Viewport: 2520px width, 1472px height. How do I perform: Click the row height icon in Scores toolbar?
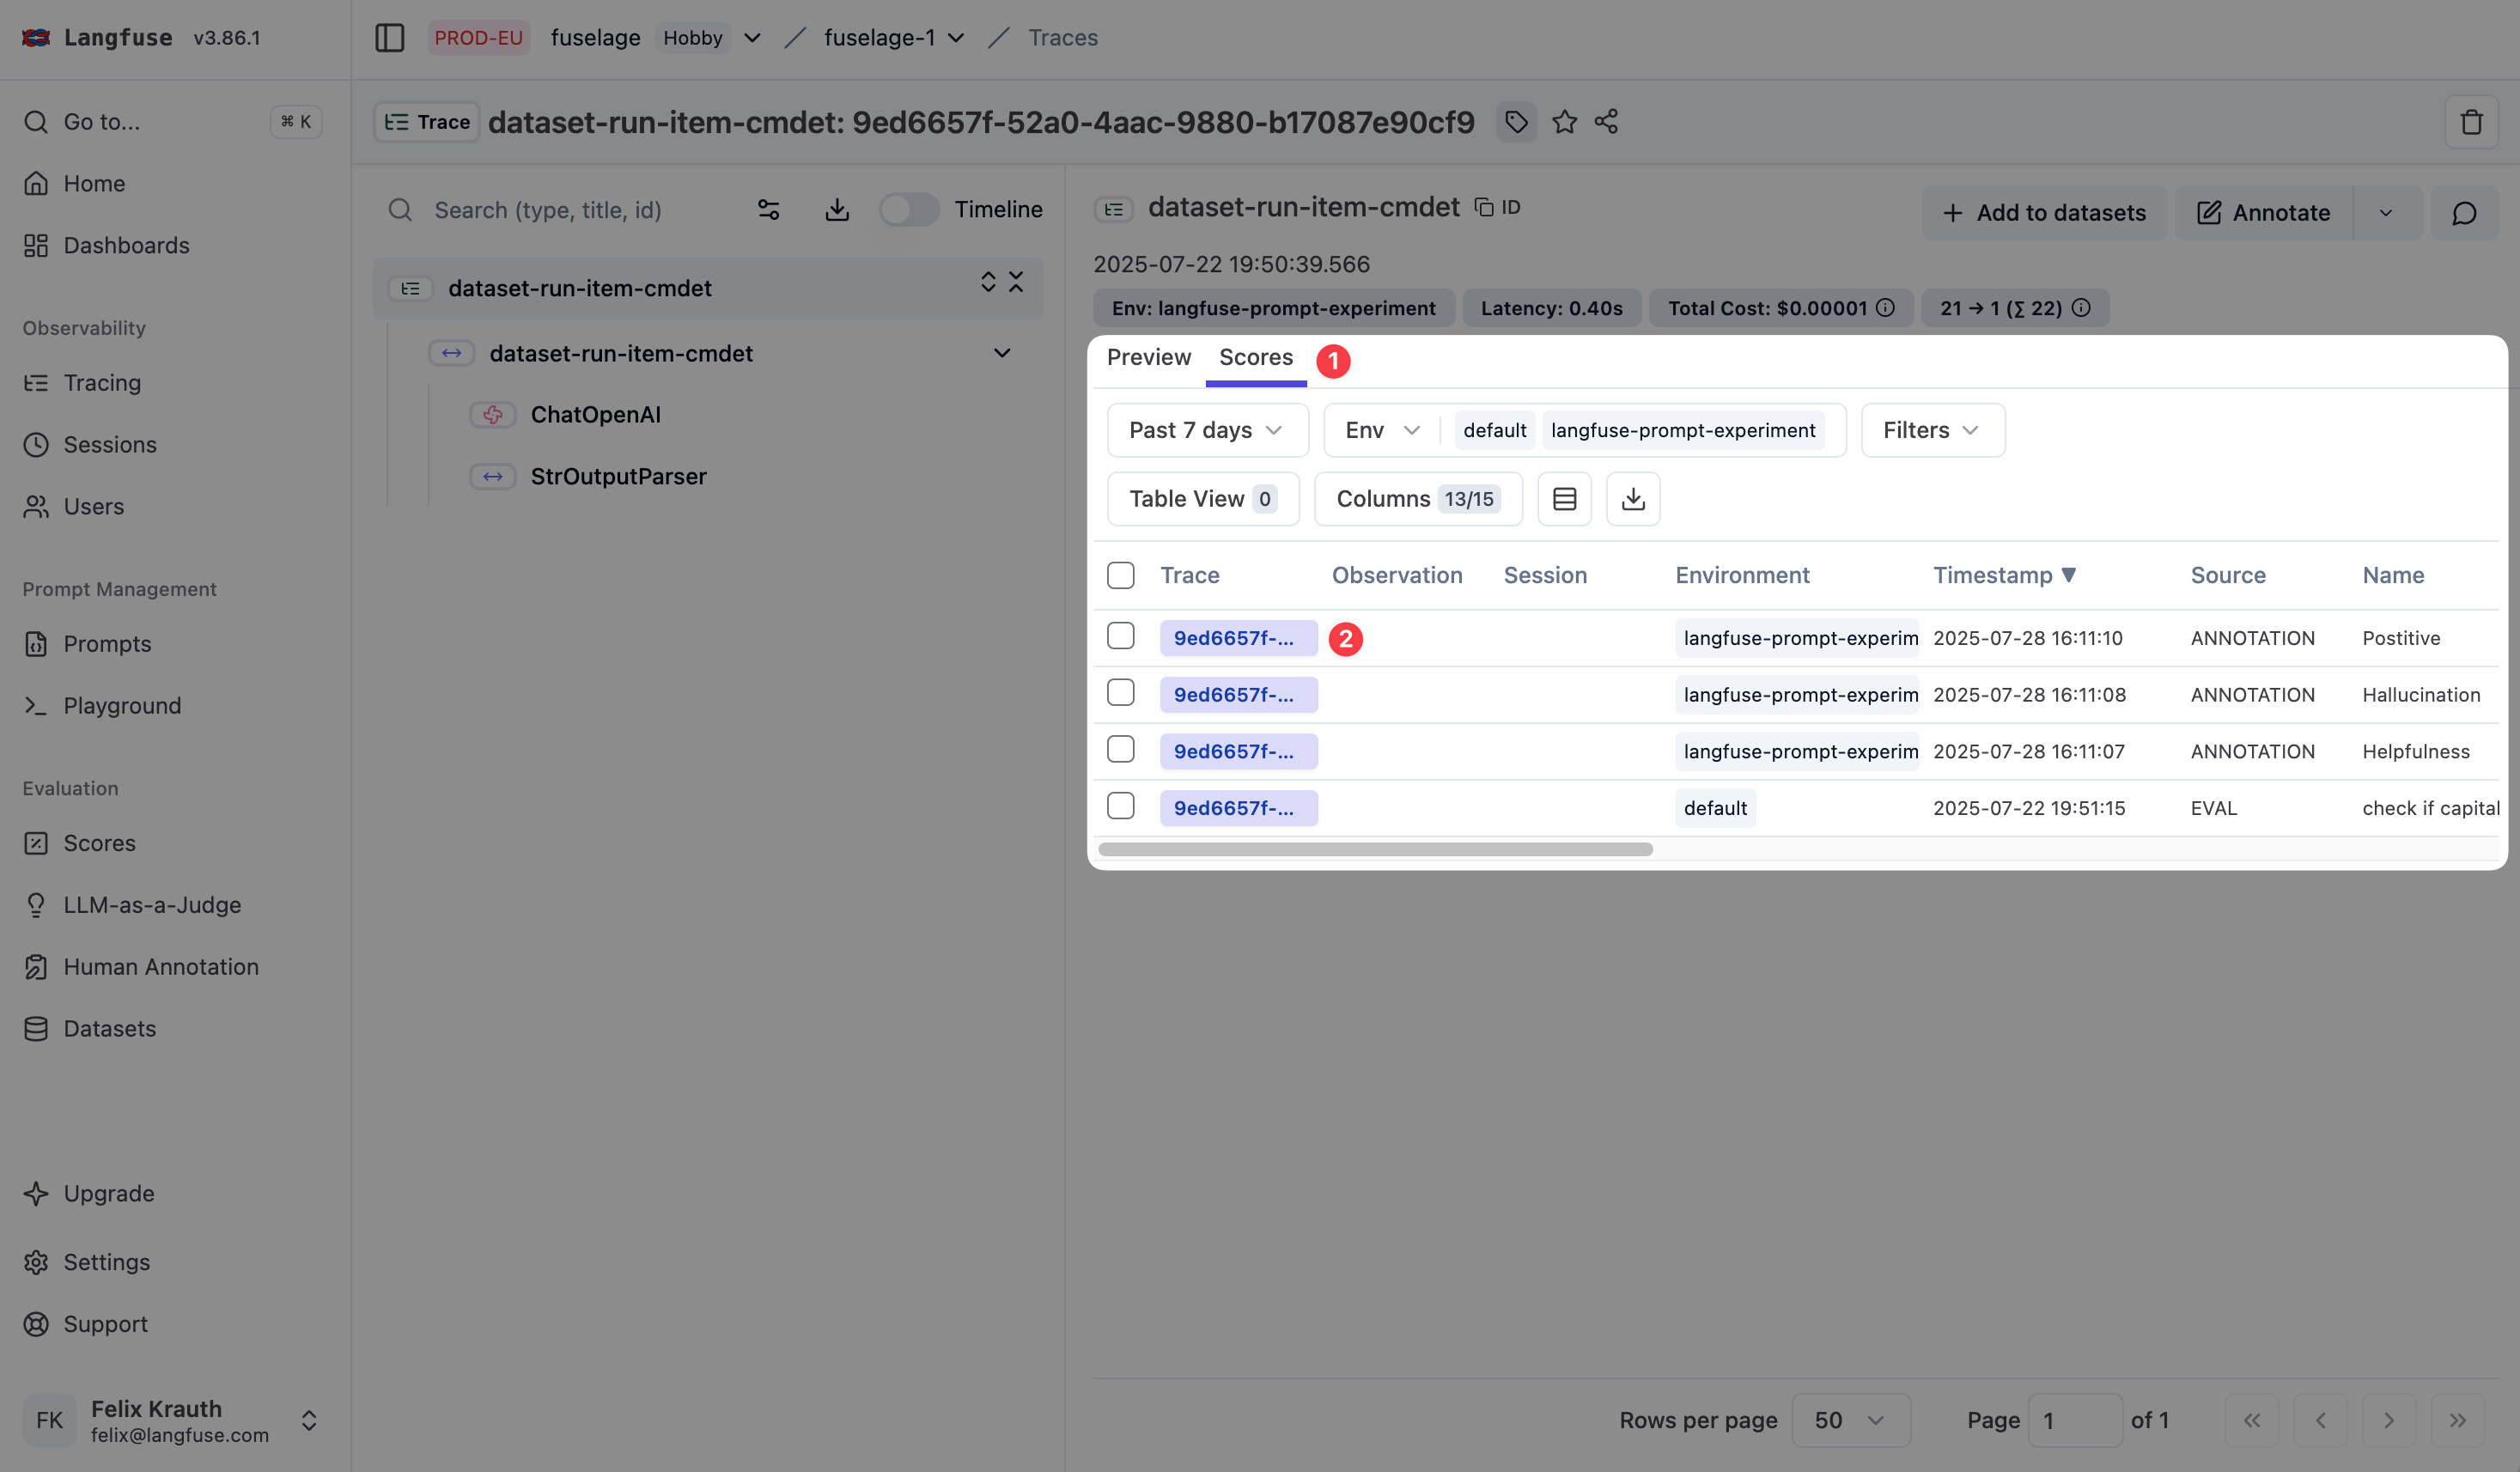tap(1564, 499)
